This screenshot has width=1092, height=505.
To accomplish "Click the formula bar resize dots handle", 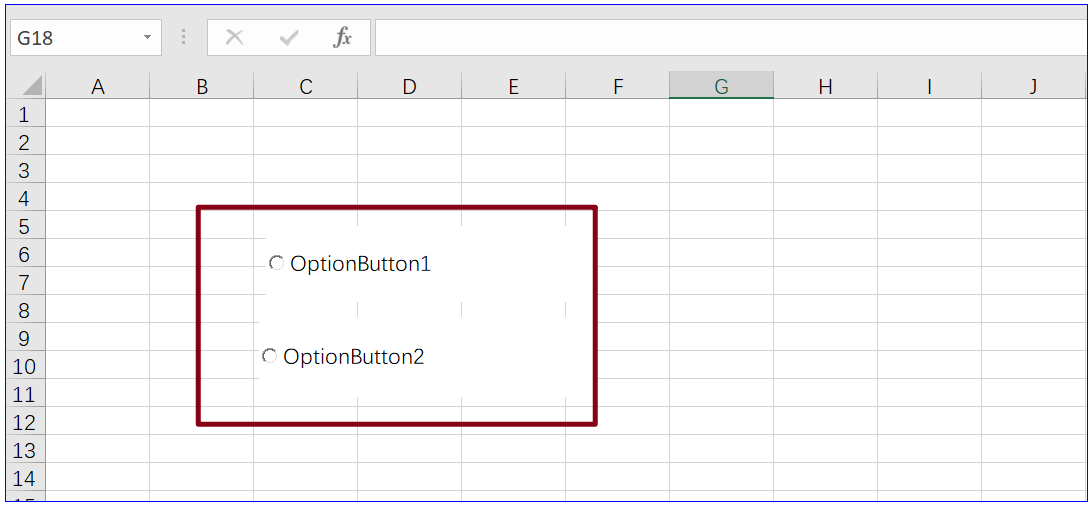I will click(183, 38).
